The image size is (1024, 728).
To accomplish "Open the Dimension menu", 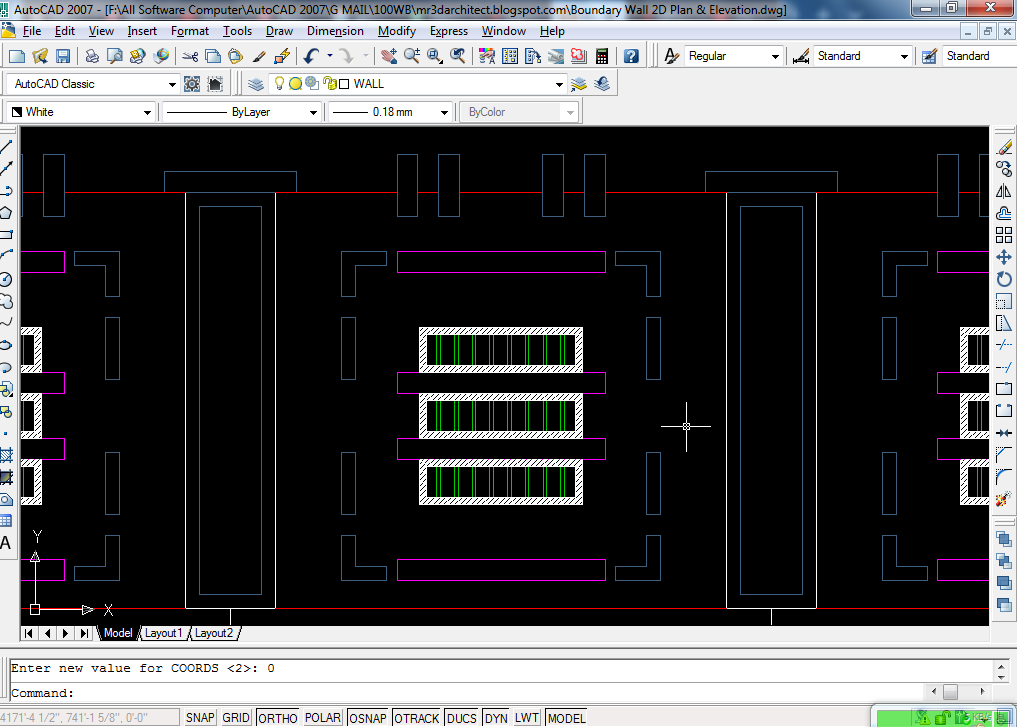I will (x=336, y=31).
